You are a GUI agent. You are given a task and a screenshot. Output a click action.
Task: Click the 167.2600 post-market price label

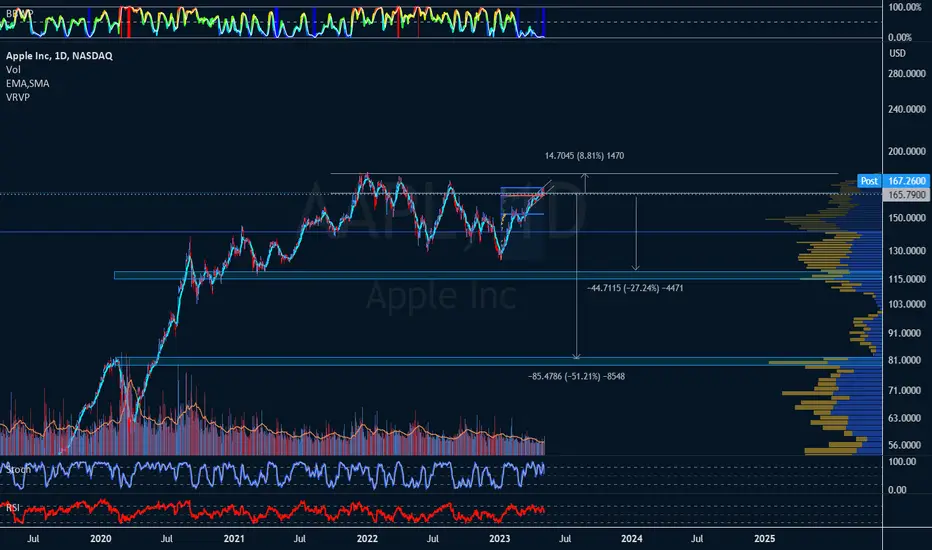(x=906, y=181)
